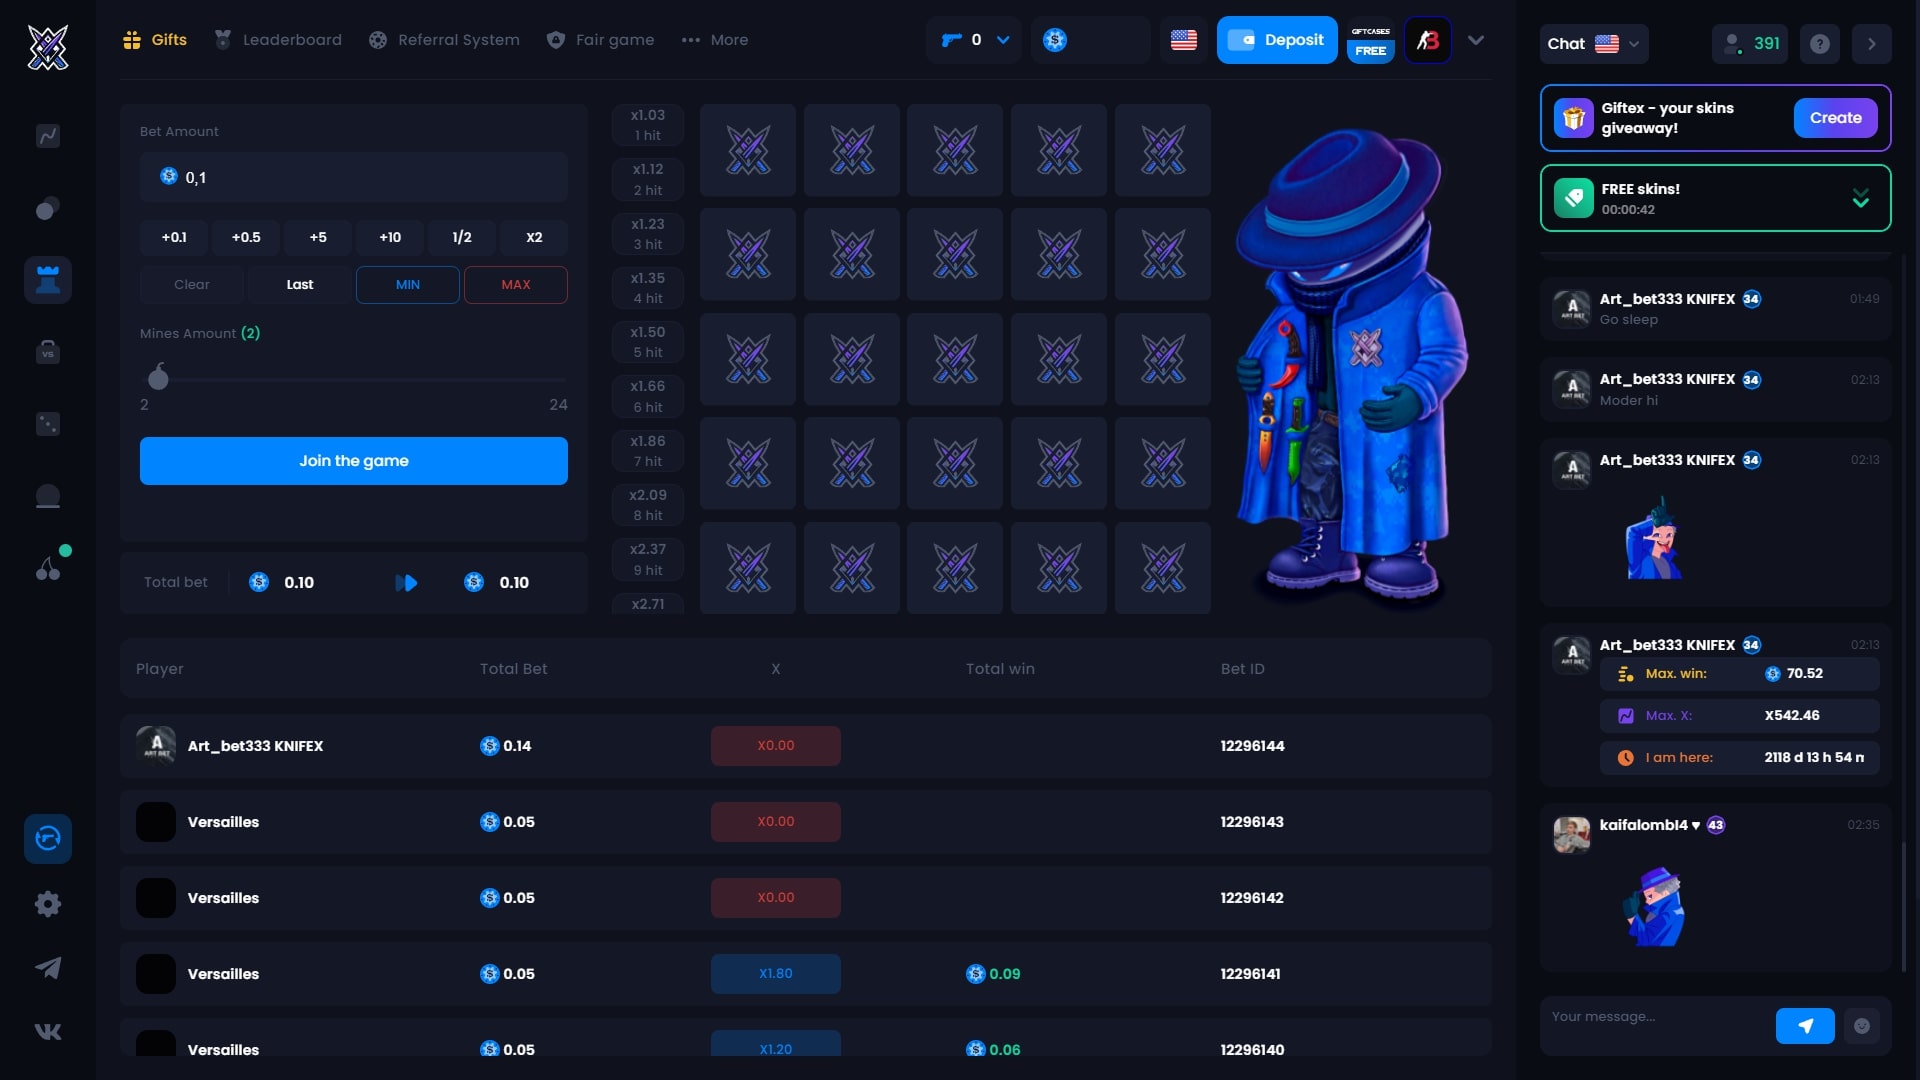Select the Gifts tab in navigation
This screenshot has width=1920, height=1080.
tap(154, 40)
